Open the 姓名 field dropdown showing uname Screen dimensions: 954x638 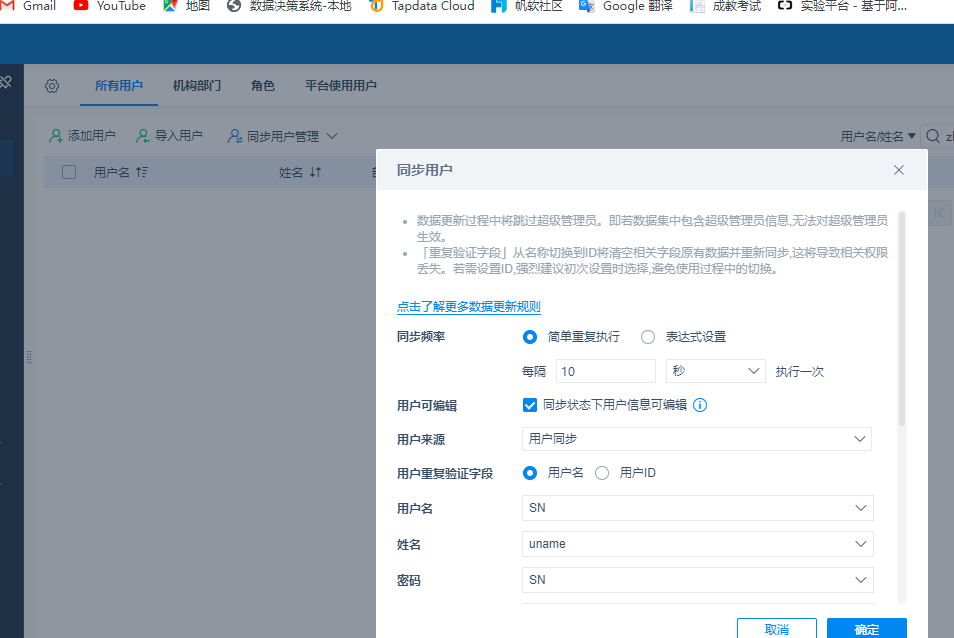tap(697, 544)
